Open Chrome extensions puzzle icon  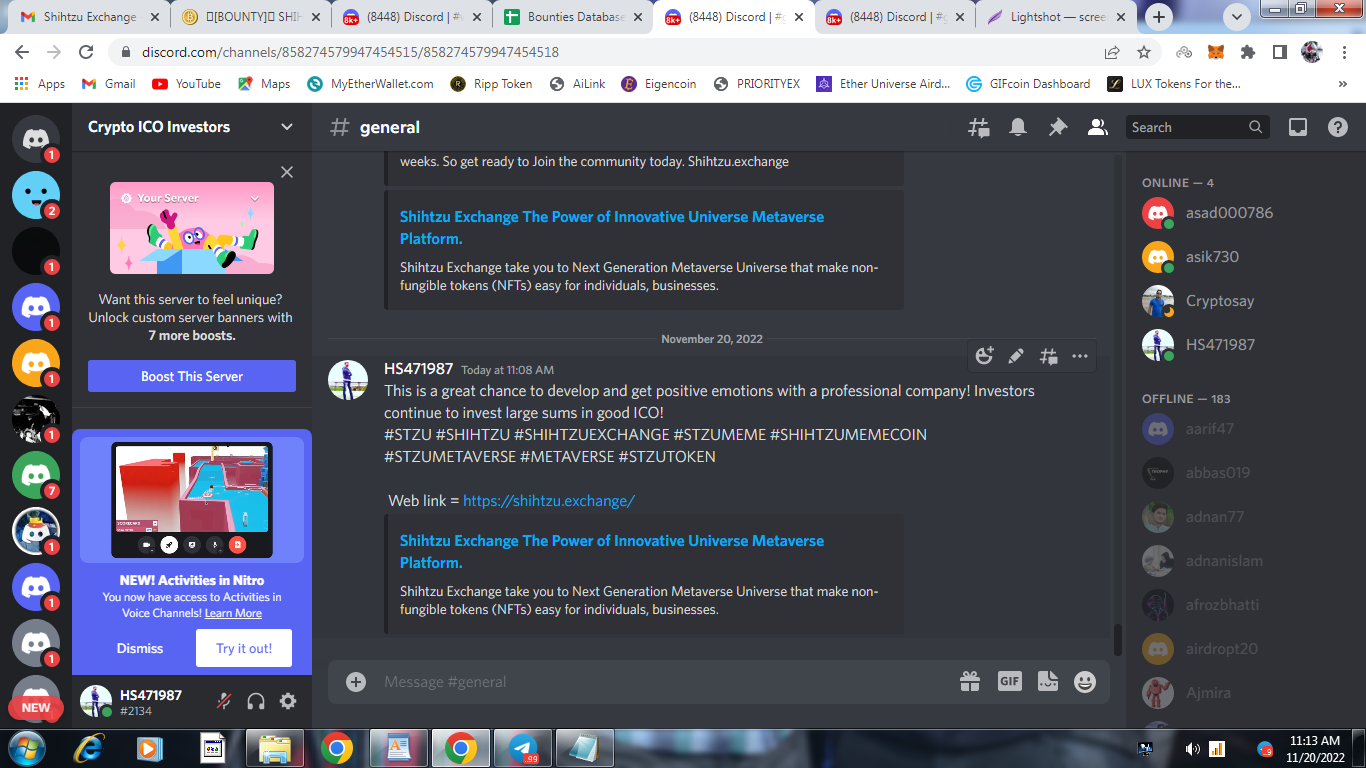(x=1248, y=52)
